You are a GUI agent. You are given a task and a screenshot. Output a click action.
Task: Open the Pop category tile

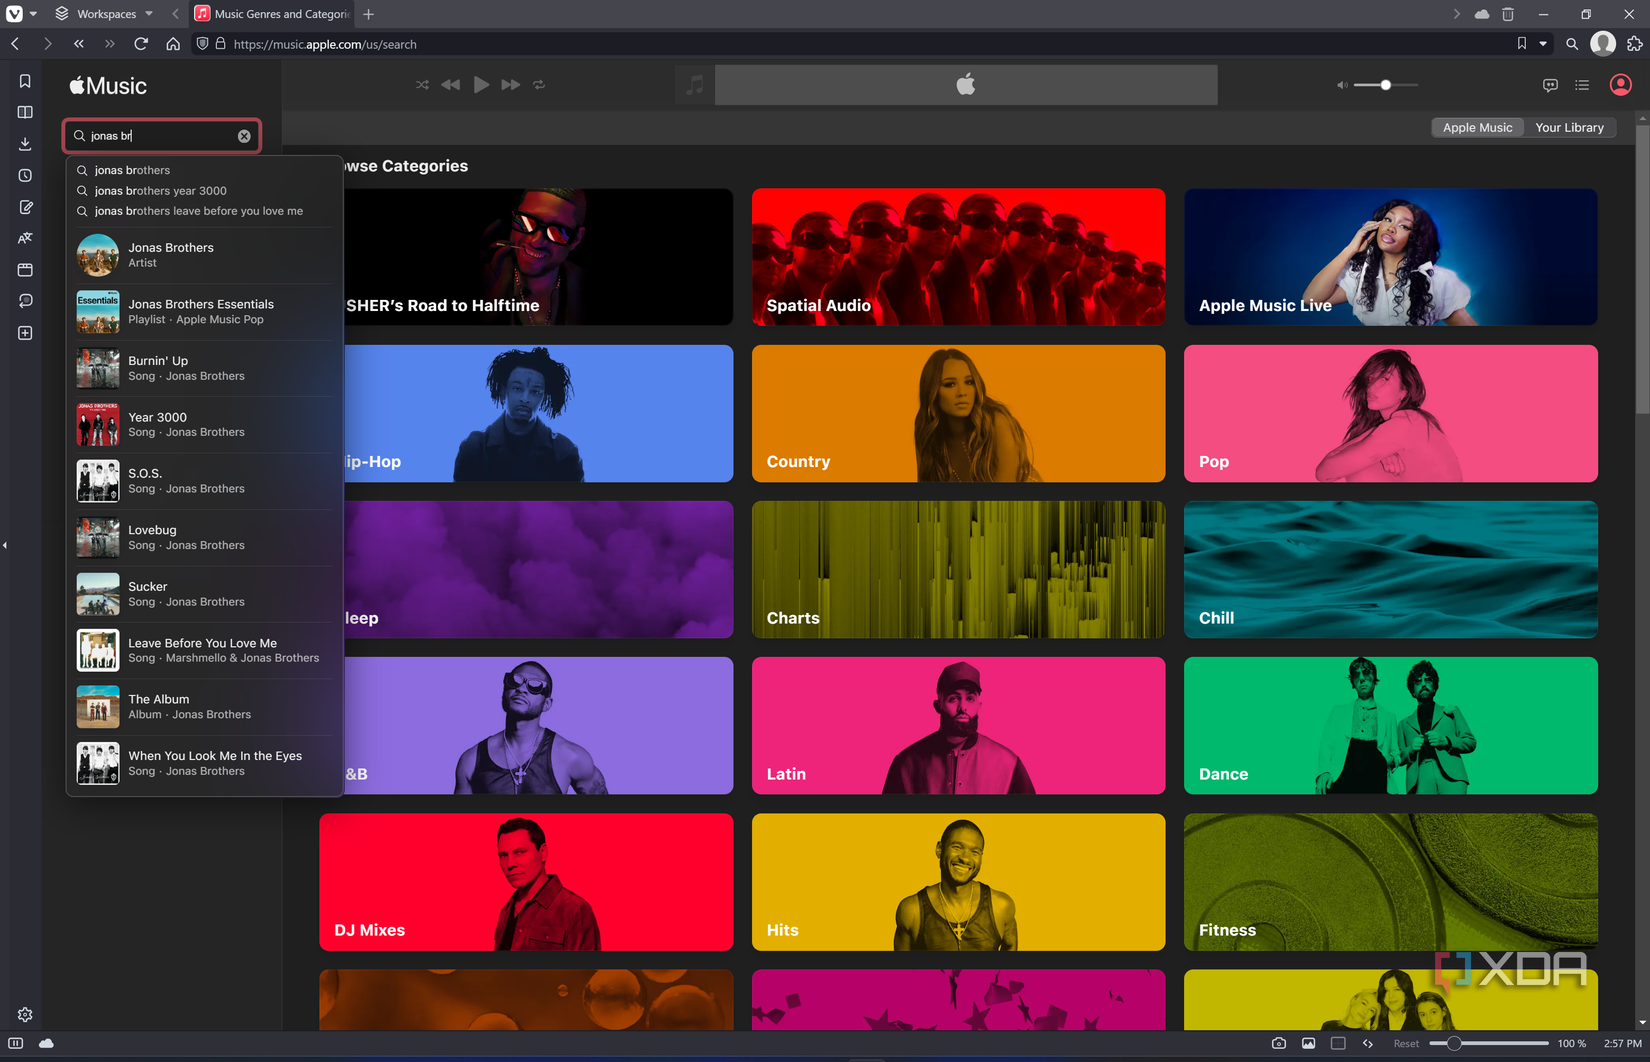click(1391, 413)
